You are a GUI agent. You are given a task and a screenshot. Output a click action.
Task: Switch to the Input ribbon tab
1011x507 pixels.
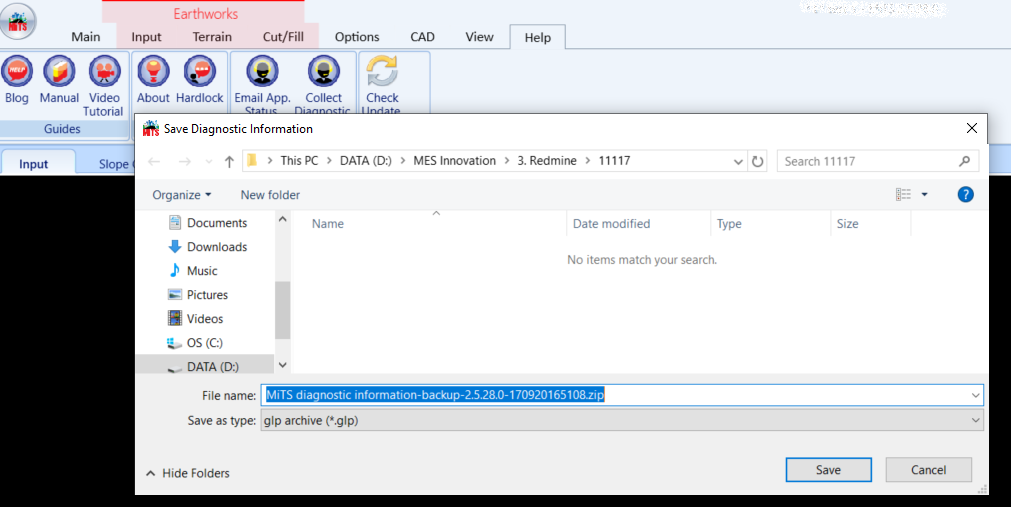pos(146,37)
